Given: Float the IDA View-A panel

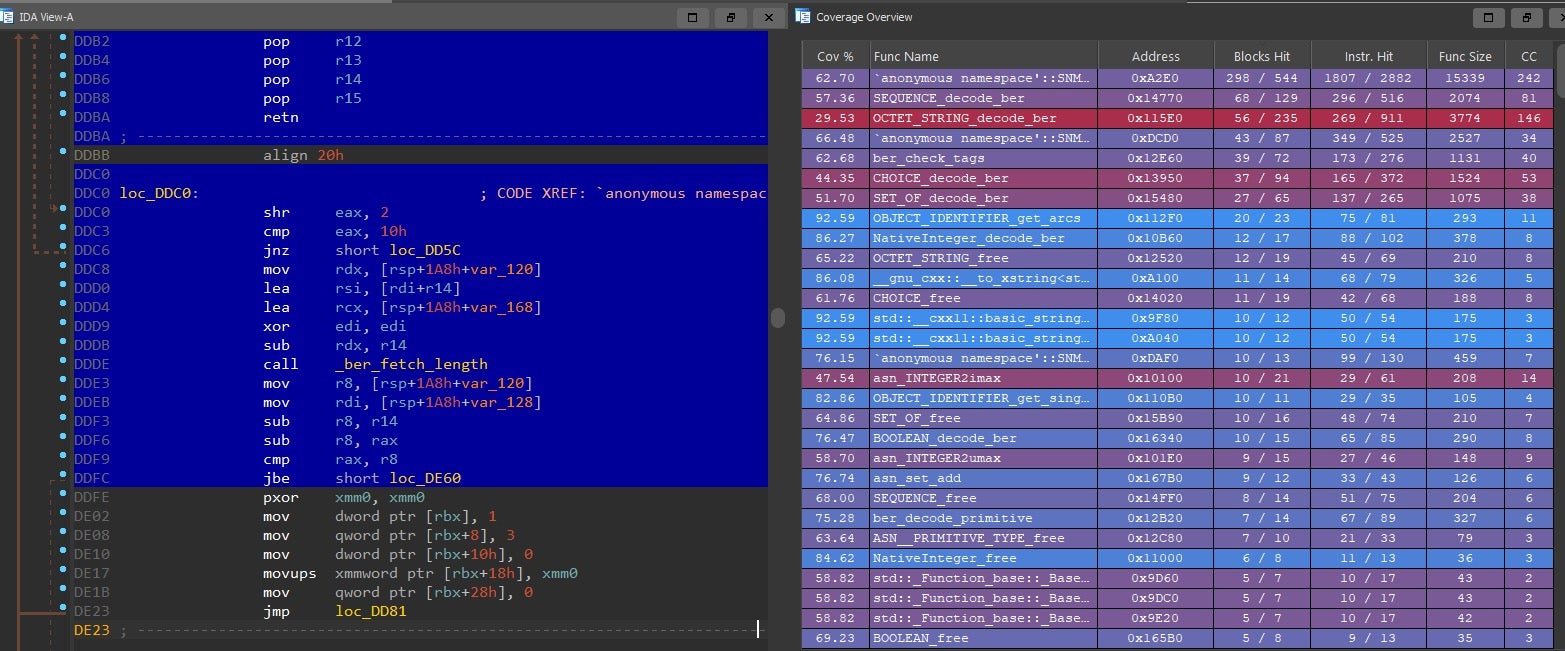Looking at the screenshot, I should point(731,17).
